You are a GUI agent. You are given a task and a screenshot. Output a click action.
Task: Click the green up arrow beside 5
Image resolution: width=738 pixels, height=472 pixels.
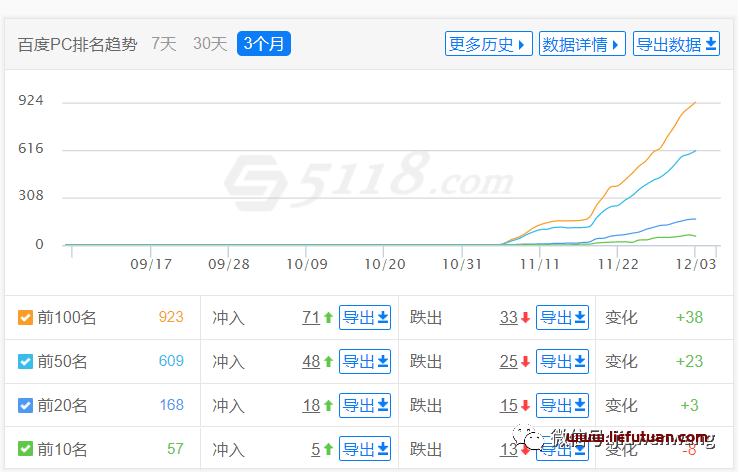[x=329, y=449]
